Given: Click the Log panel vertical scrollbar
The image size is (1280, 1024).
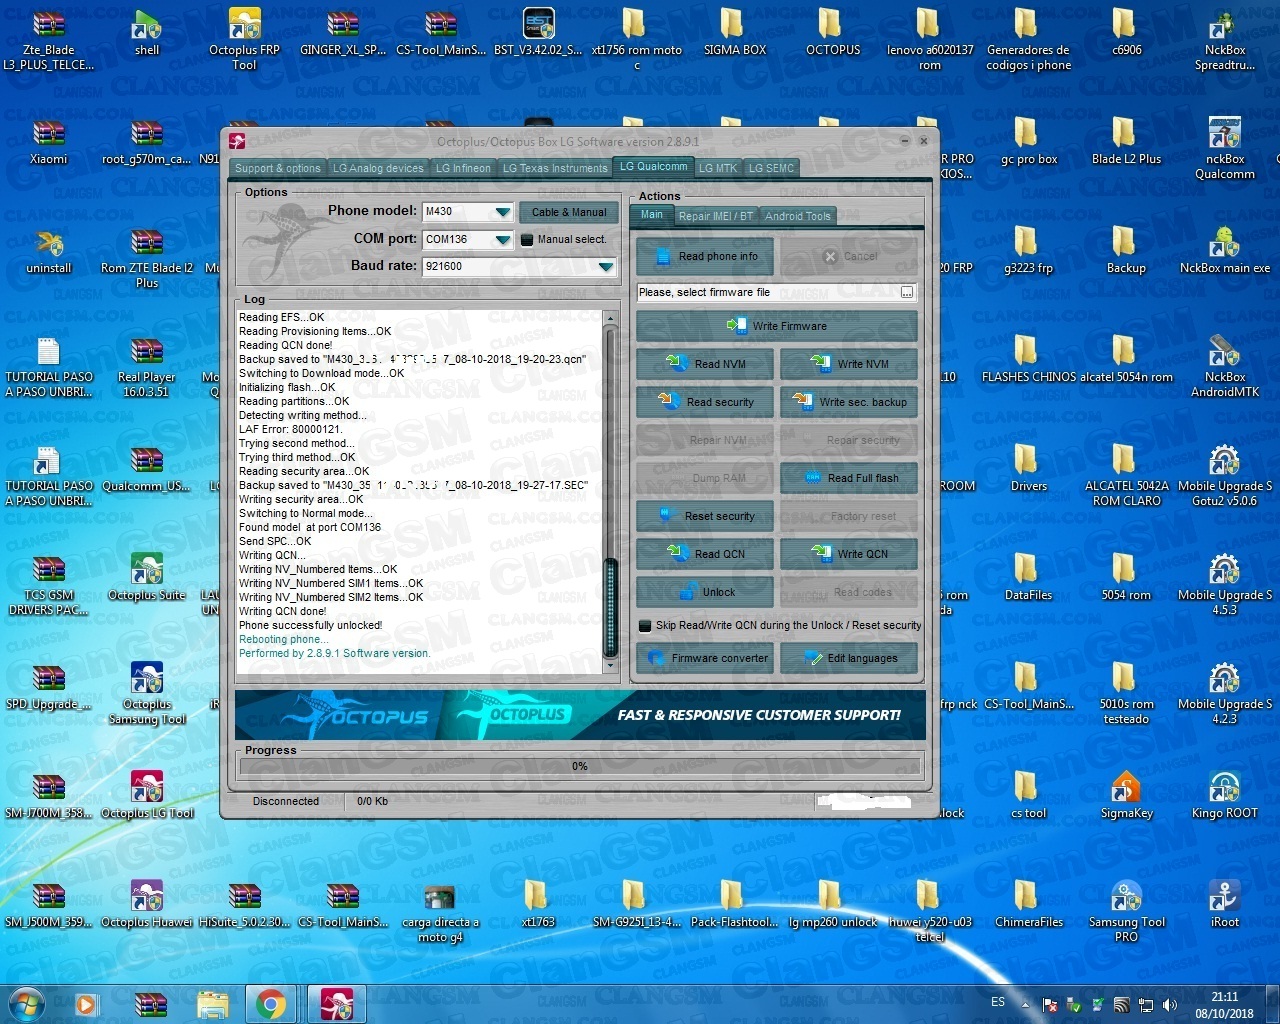Looking at the screenshot, I should pyautogui.click(x=611, y=491).
